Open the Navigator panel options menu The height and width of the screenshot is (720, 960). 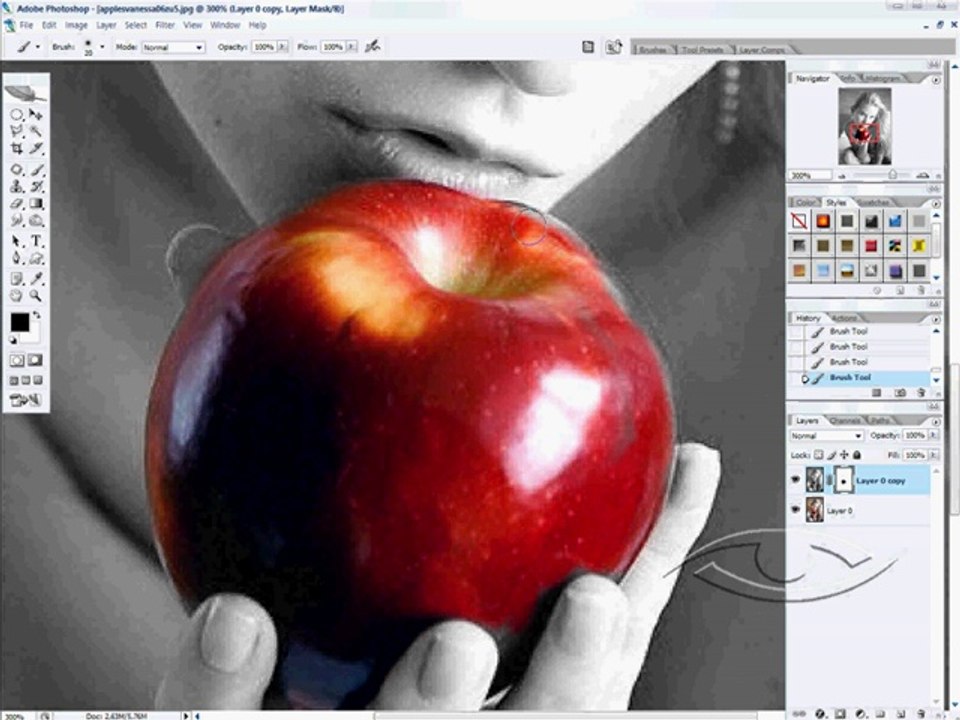coord(936,80)
